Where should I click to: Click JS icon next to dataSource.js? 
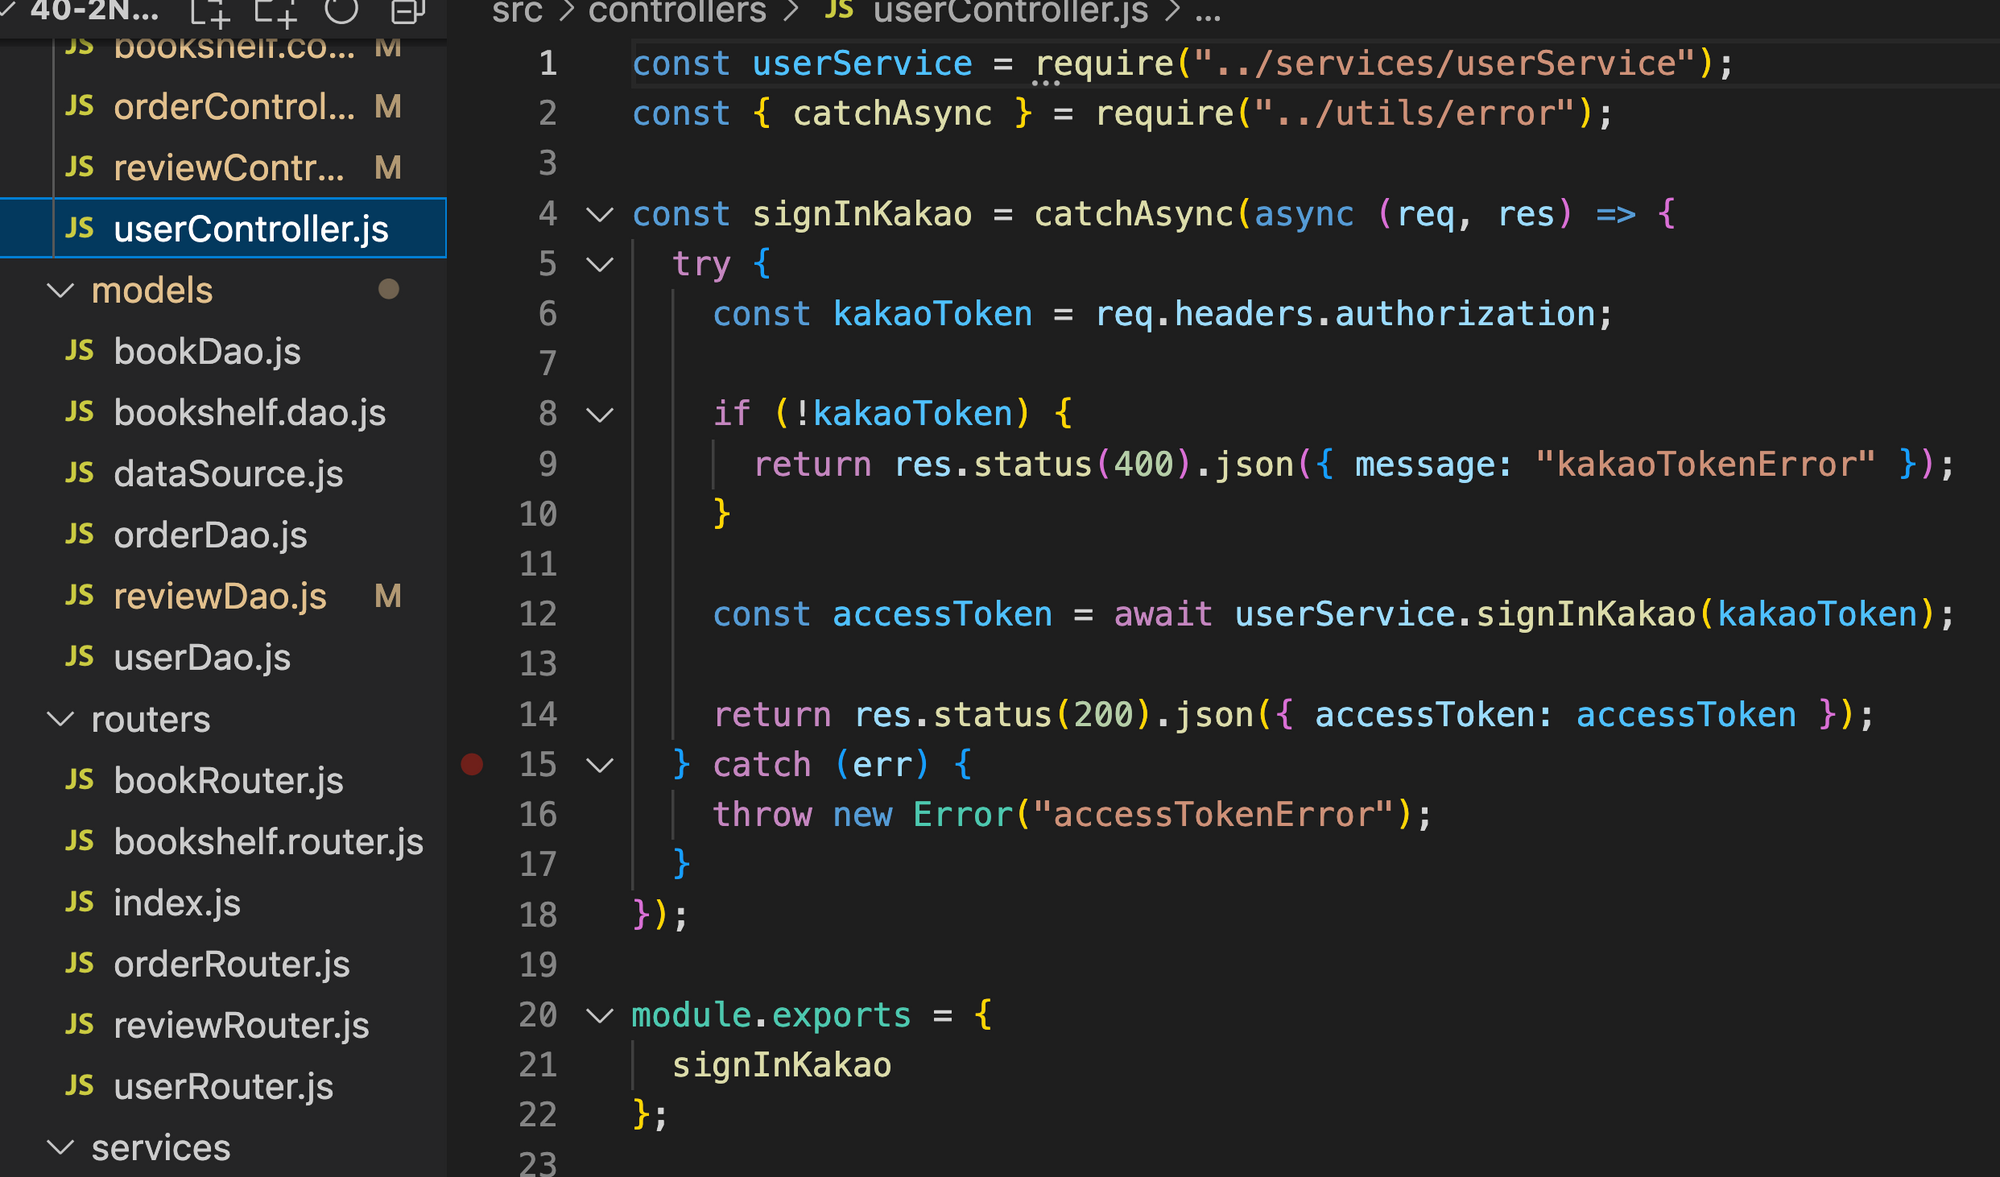point(80,473)
